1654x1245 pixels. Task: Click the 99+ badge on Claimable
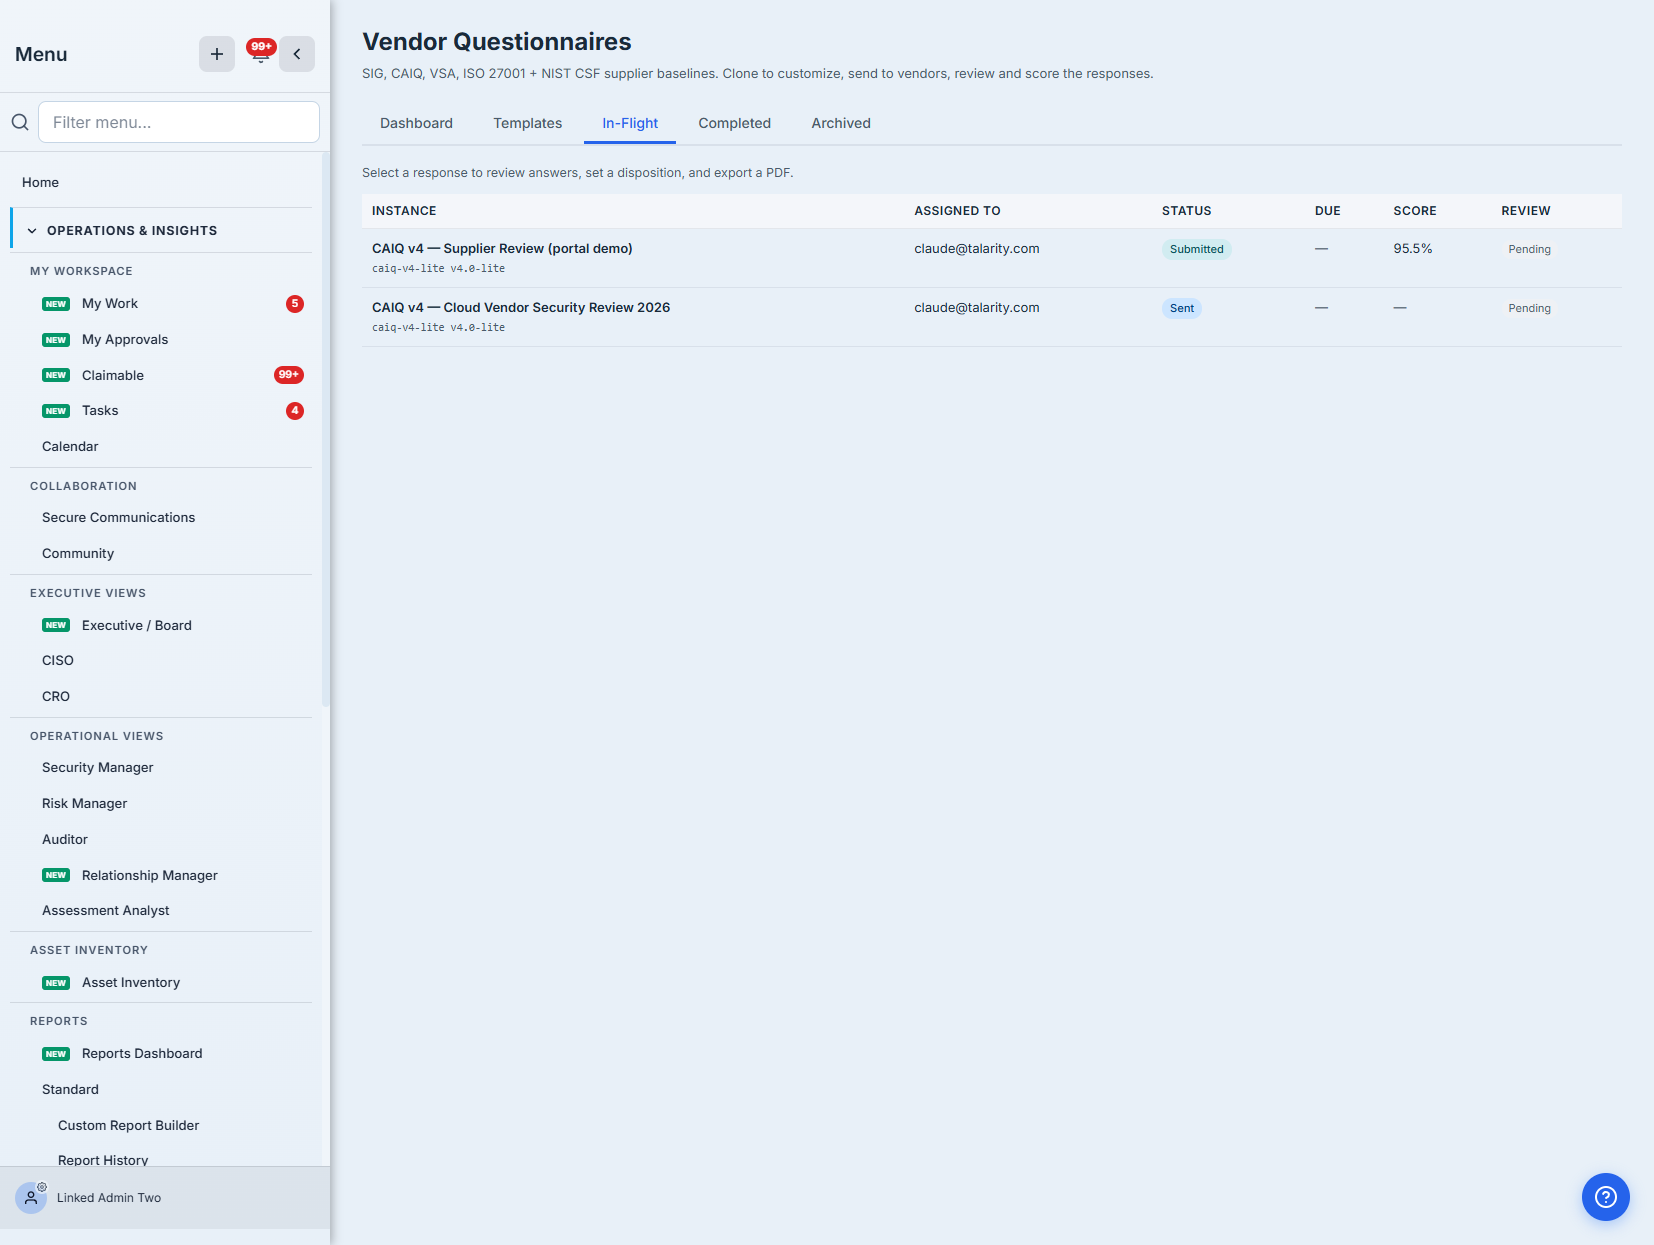pos(289,375)
